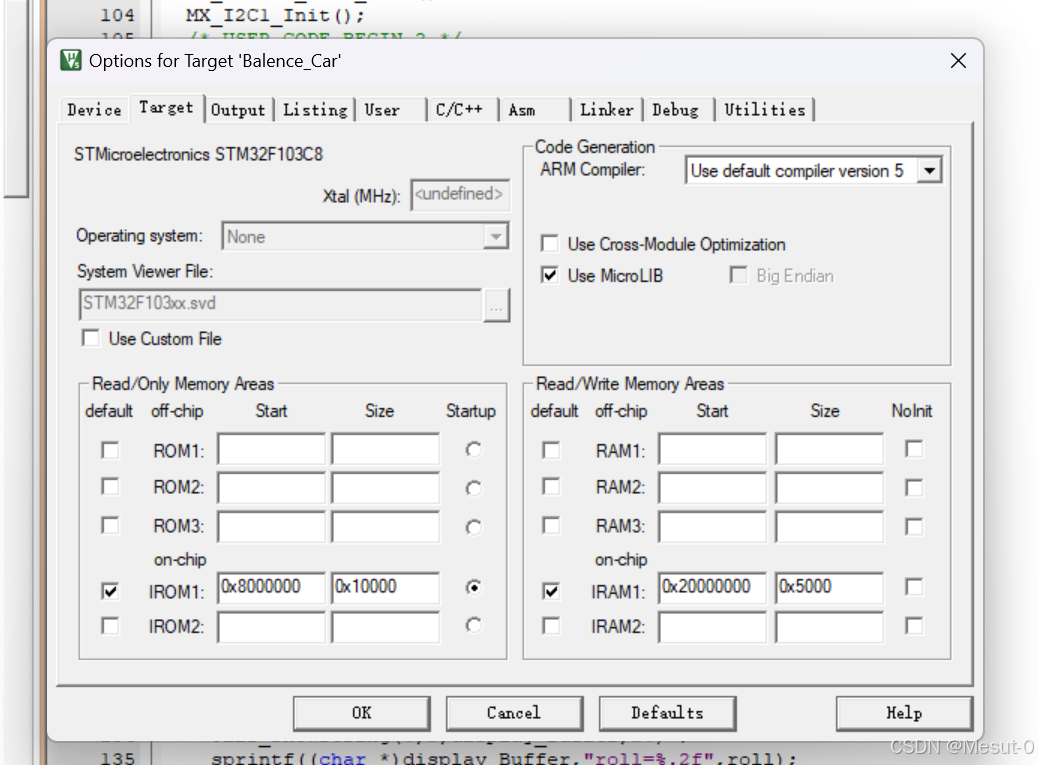Toggle the Big Endian checkbox
This screenshot has width=1038, height=765.
pyautogui.click(x=738, y=275)
